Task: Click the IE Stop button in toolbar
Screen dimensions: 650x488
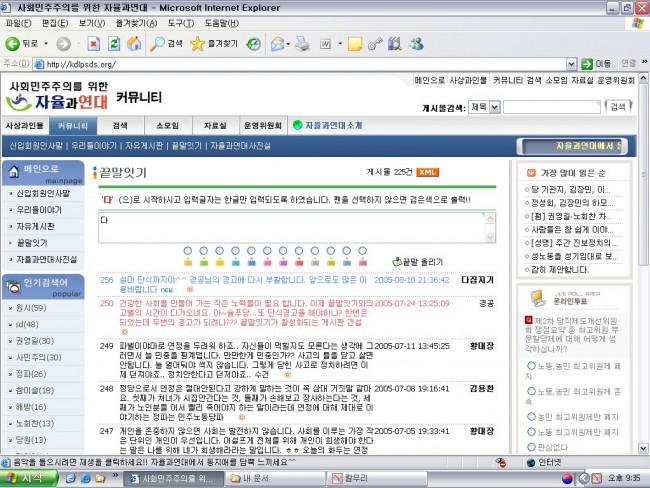Action: point(93,44)
